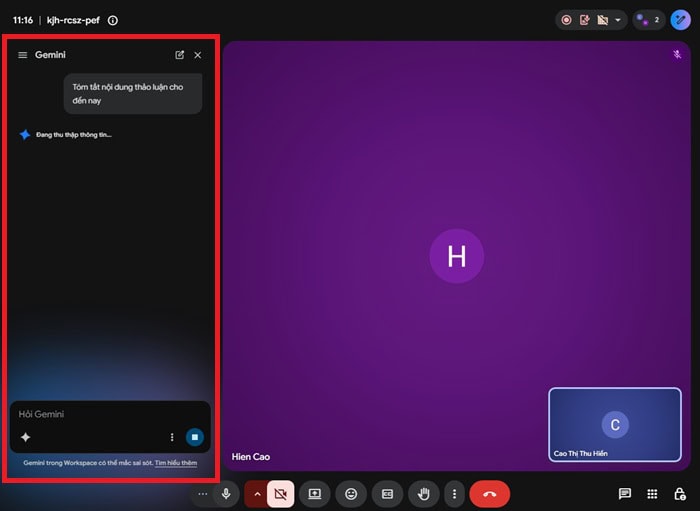Click the 11:16 clock text
The height and width of the screenshot is (511, 700).
point(23,20)
